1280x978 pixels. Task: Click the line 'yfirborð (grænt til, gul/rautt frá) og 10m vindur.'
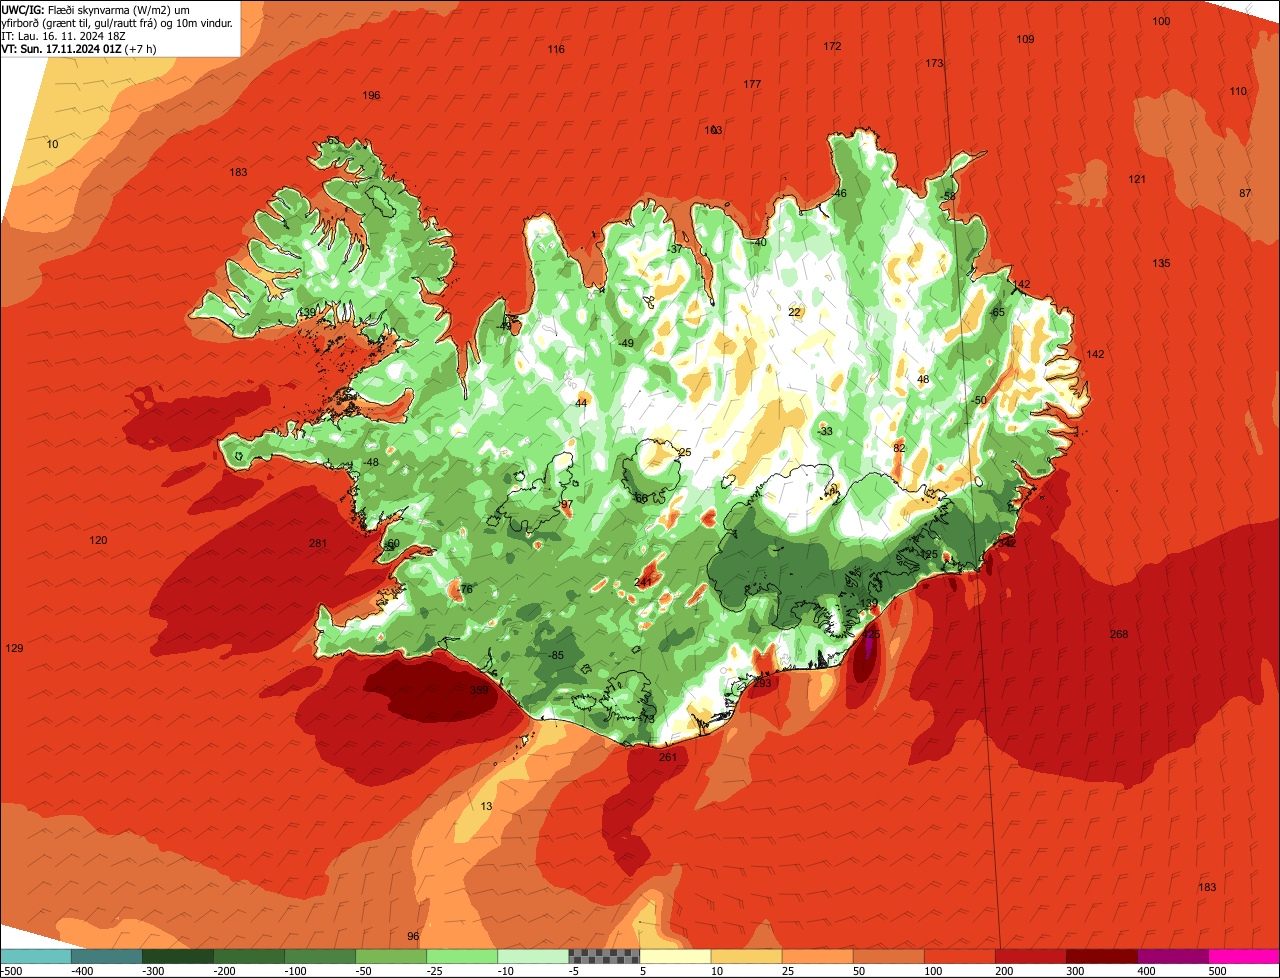point(117,23)
